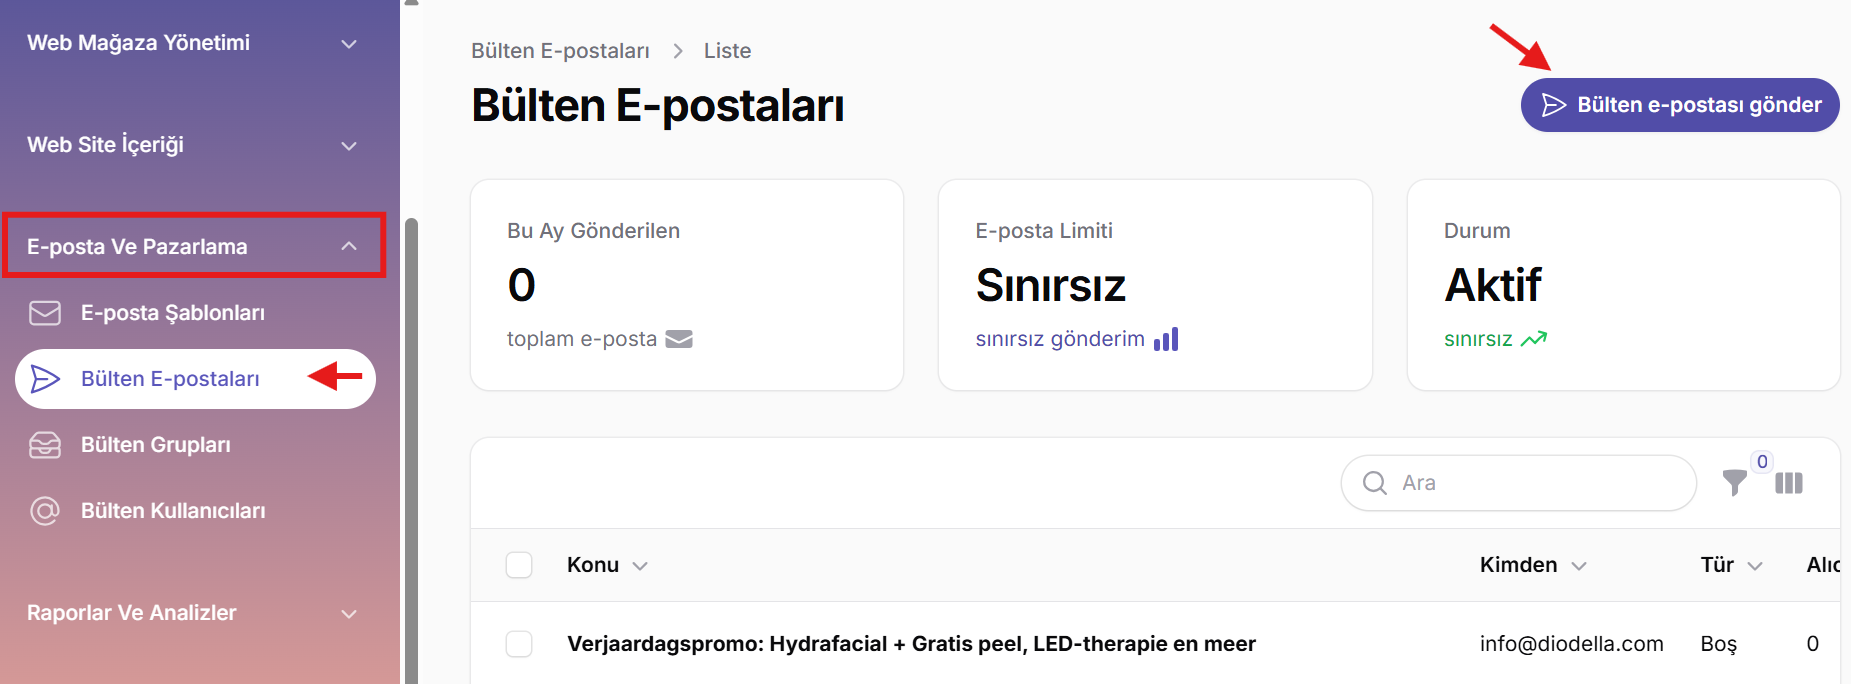Sort by the Konu column header

tap(593, 565)
